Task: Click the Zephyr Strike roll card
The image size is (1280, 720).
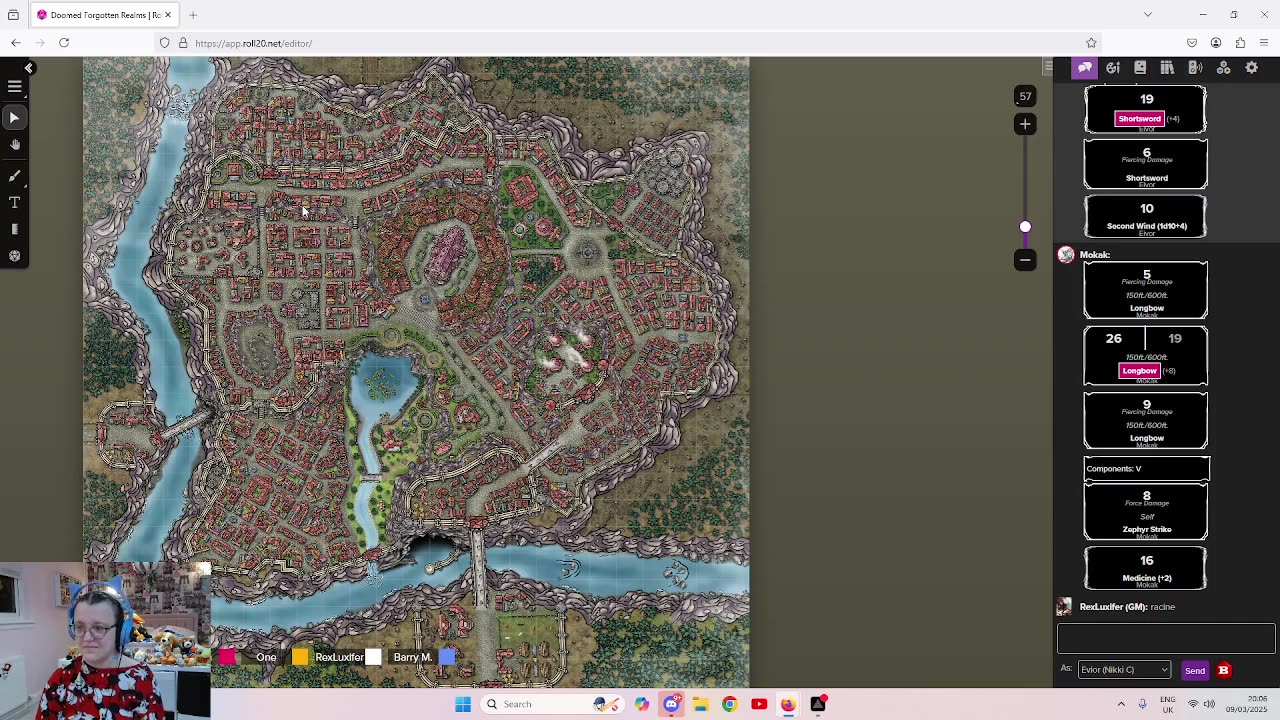Action: tap(1146, 512)
